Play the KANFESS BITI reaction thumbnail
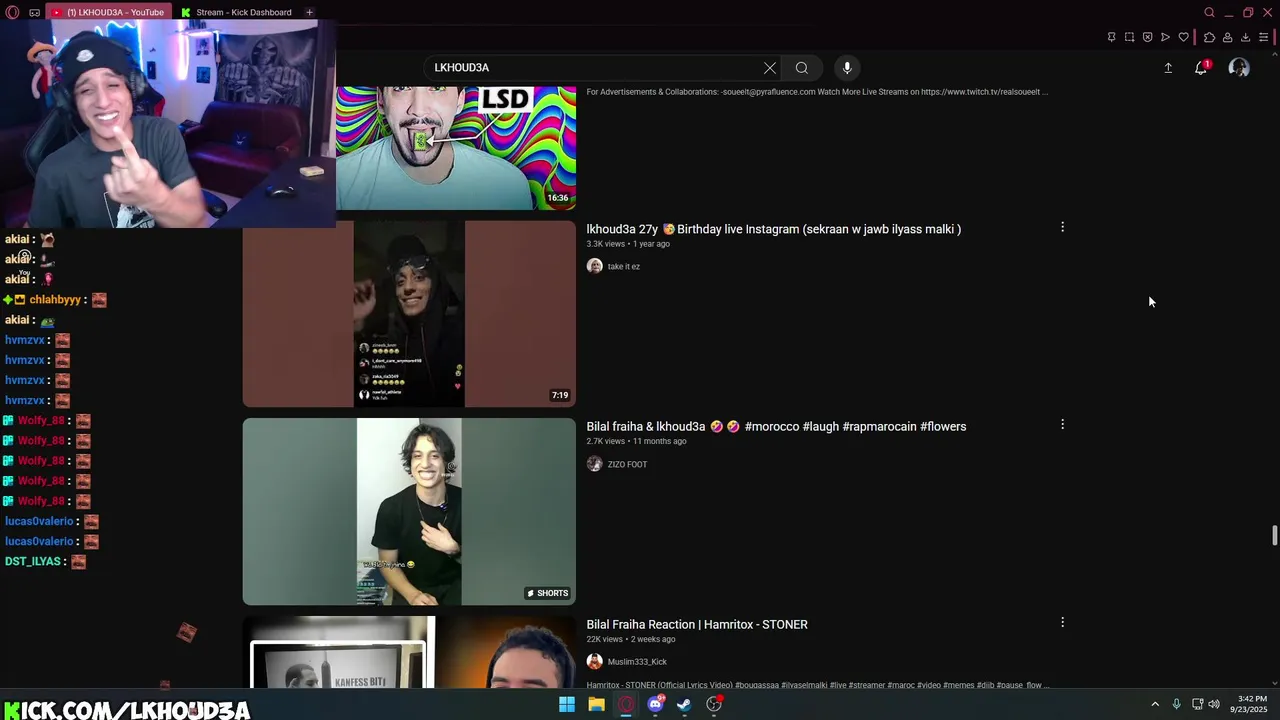This screenshot has width=1280, height=720. click(409, 652)
